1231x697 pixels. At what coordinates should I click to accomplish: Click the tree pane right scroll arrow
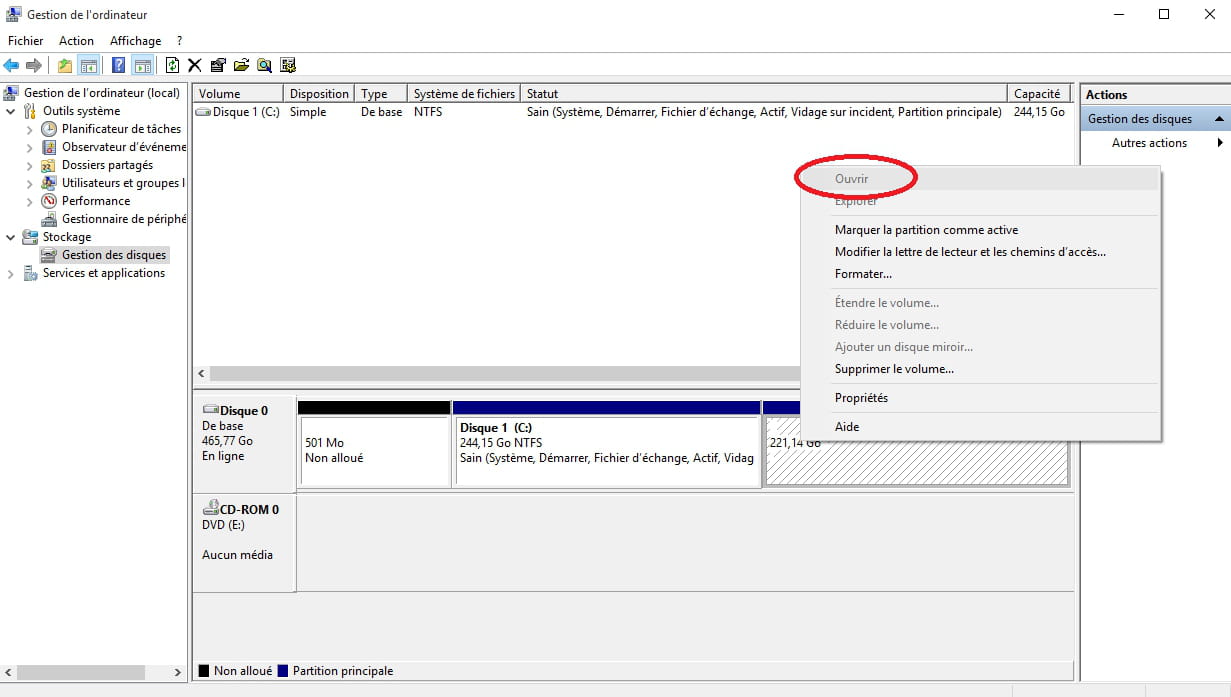point(178,673)
